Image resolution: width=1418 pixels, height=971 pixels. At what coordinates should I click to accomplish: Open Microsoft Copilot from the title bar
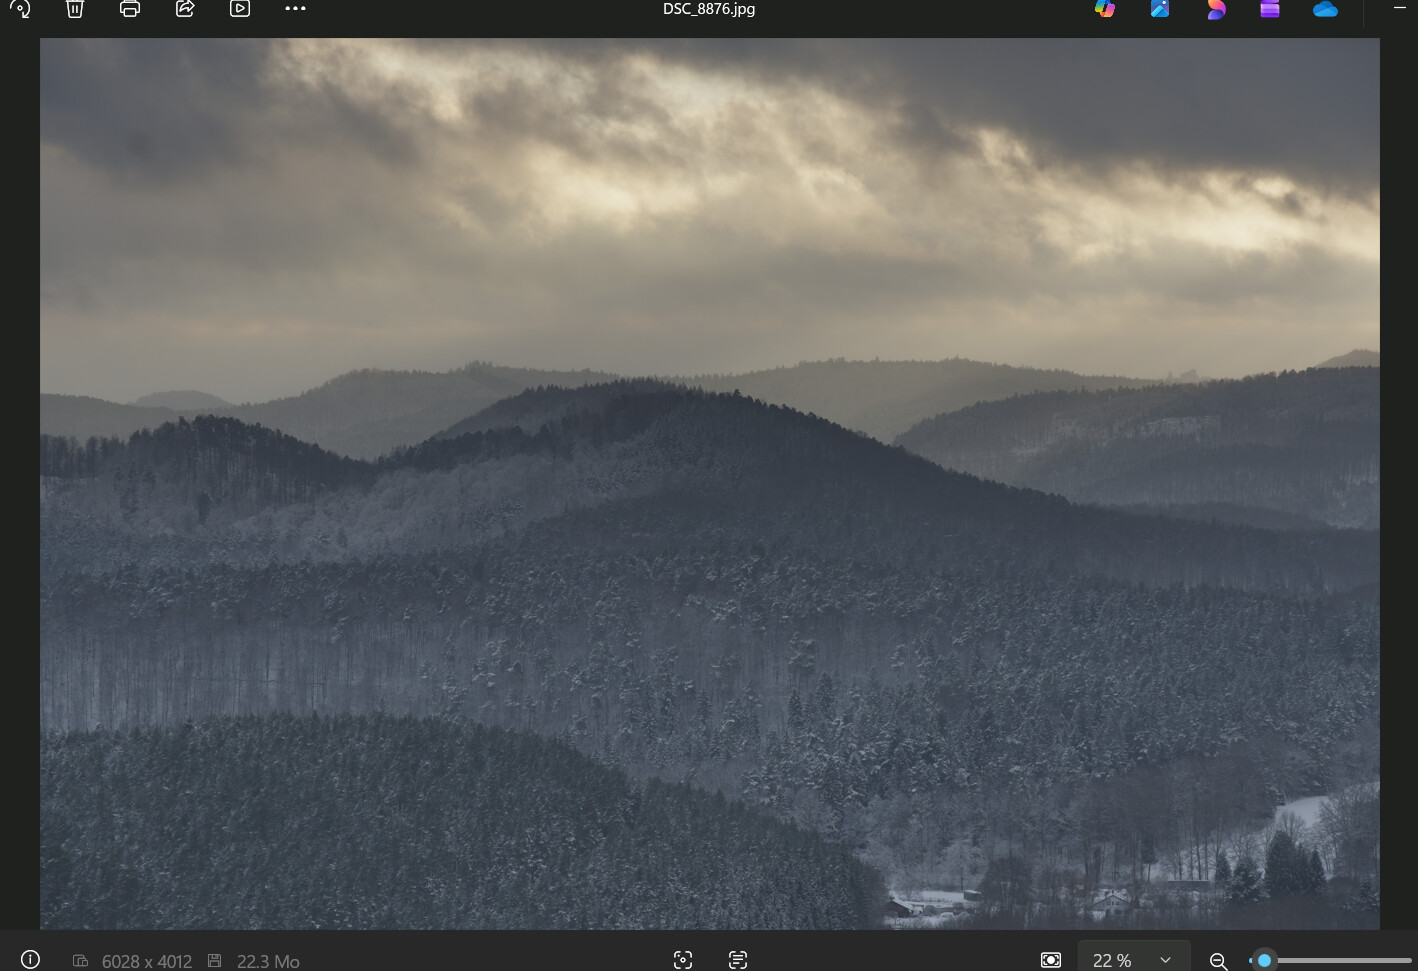[1105, 9]
